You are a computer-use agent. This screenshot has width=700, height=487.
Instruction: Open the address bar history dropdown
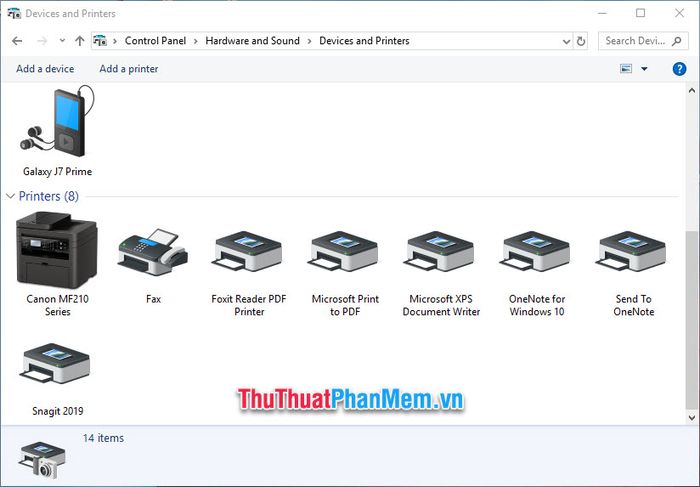[567, 42]
